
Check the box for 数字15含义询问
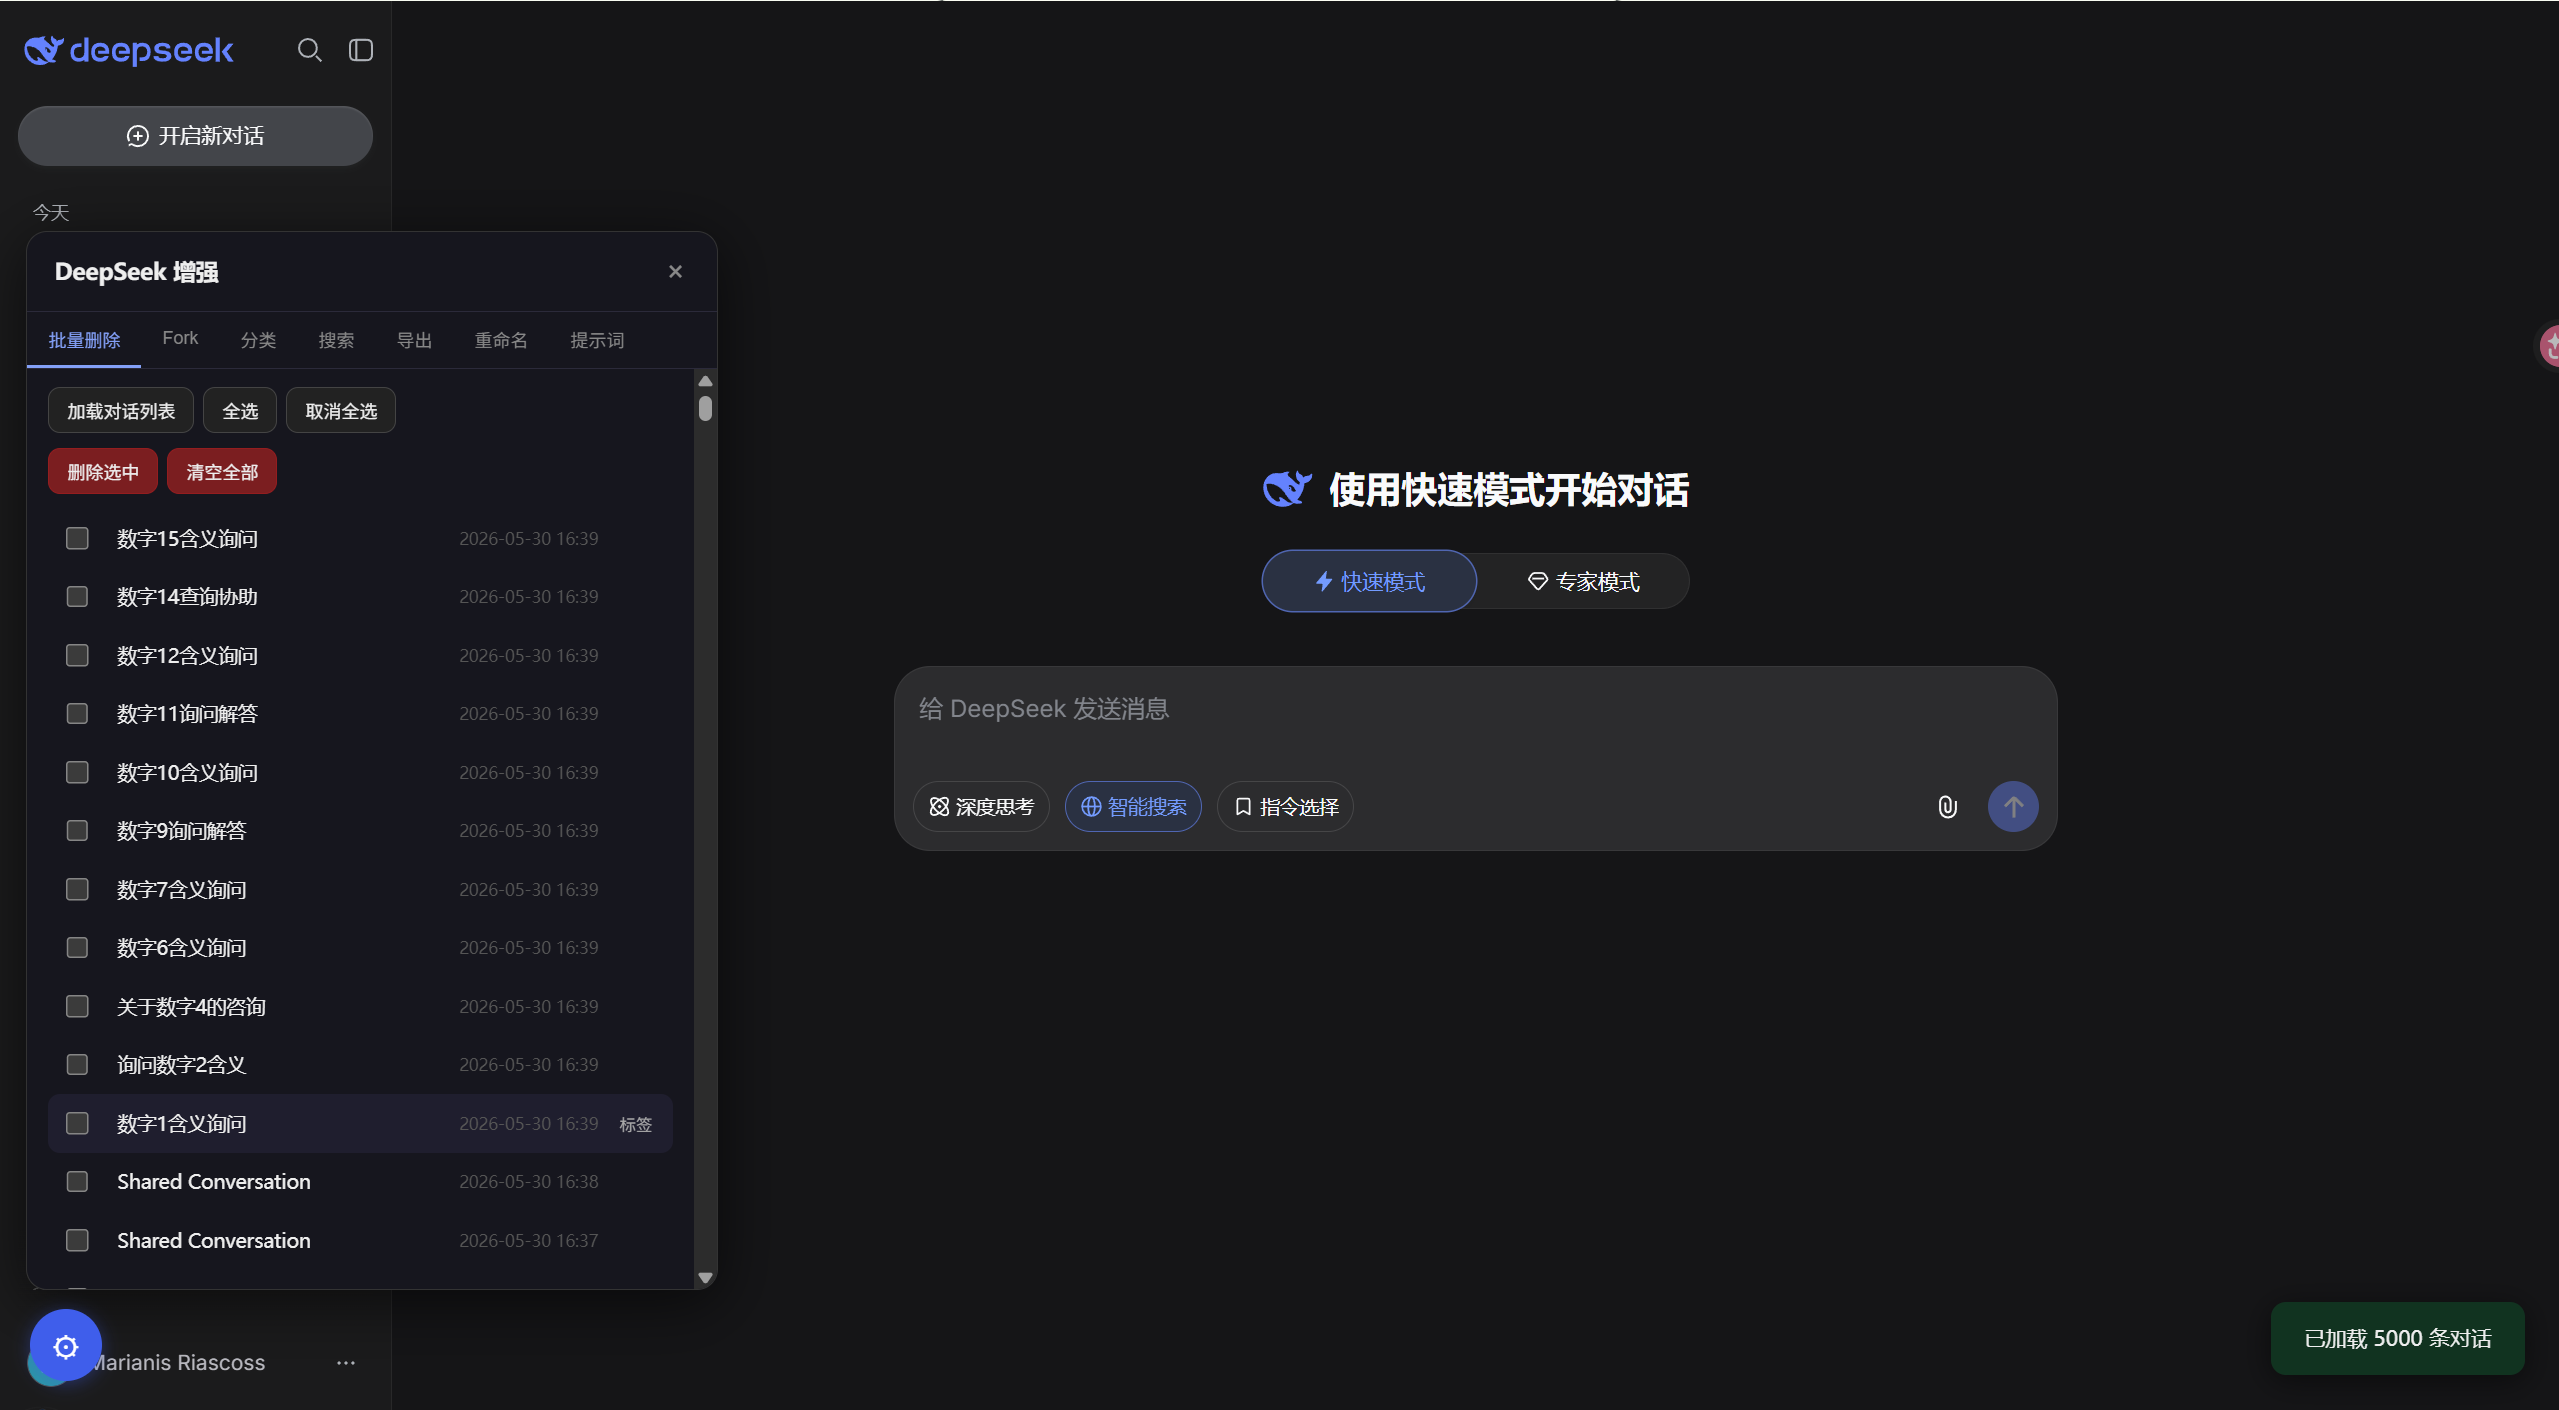point(77,539)
